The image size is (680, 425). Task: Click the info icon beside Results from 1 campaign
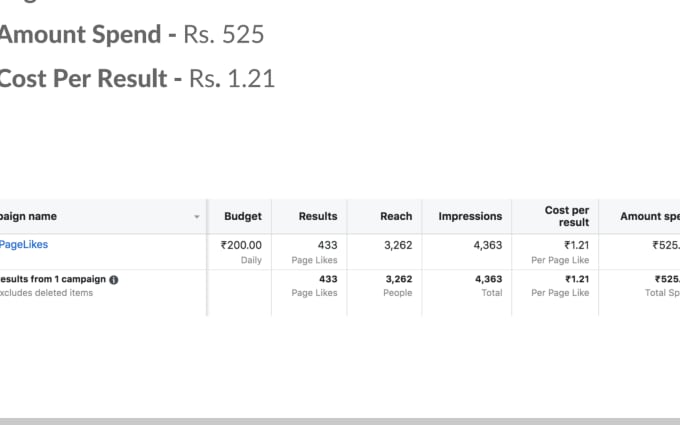click(x=114, y=280)
